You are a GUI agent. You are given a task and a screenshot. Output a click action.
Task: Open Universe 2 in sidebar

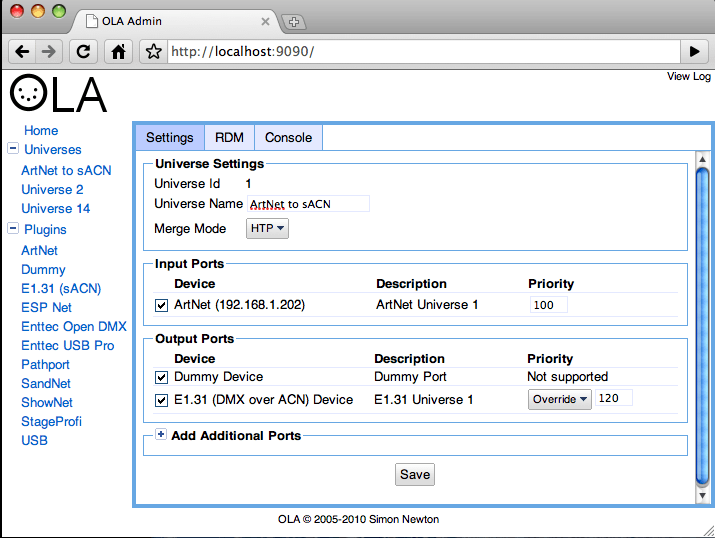[52, 189]
